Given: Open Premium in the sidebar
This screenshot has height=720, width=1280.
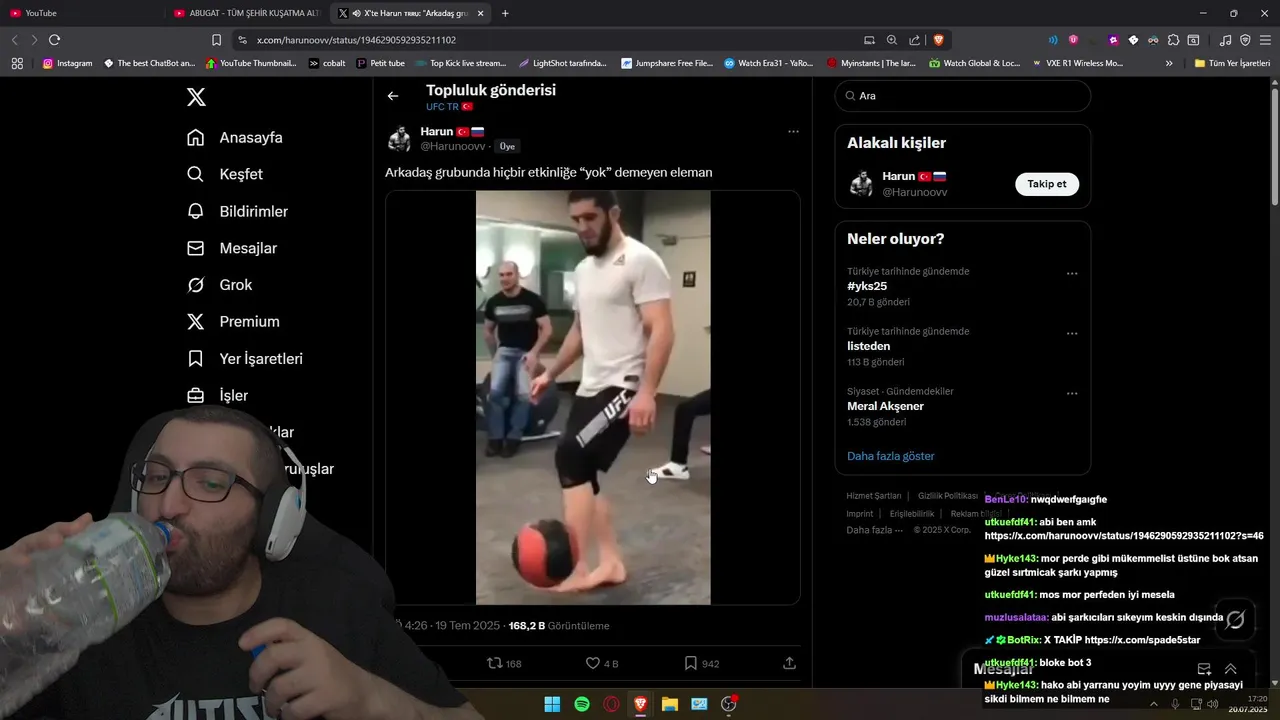Looking at the screenshot, I should [x=233, y=322].
